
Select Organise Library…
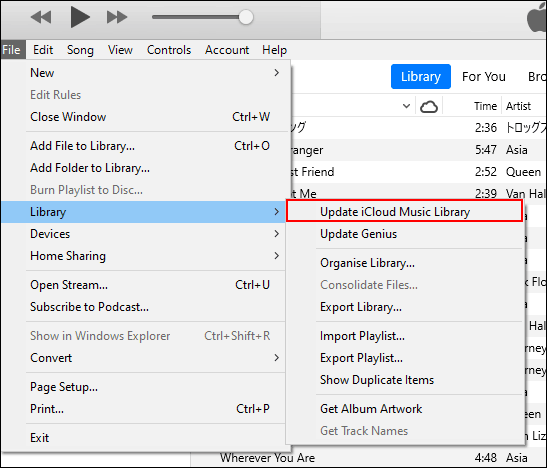(404, 263)
